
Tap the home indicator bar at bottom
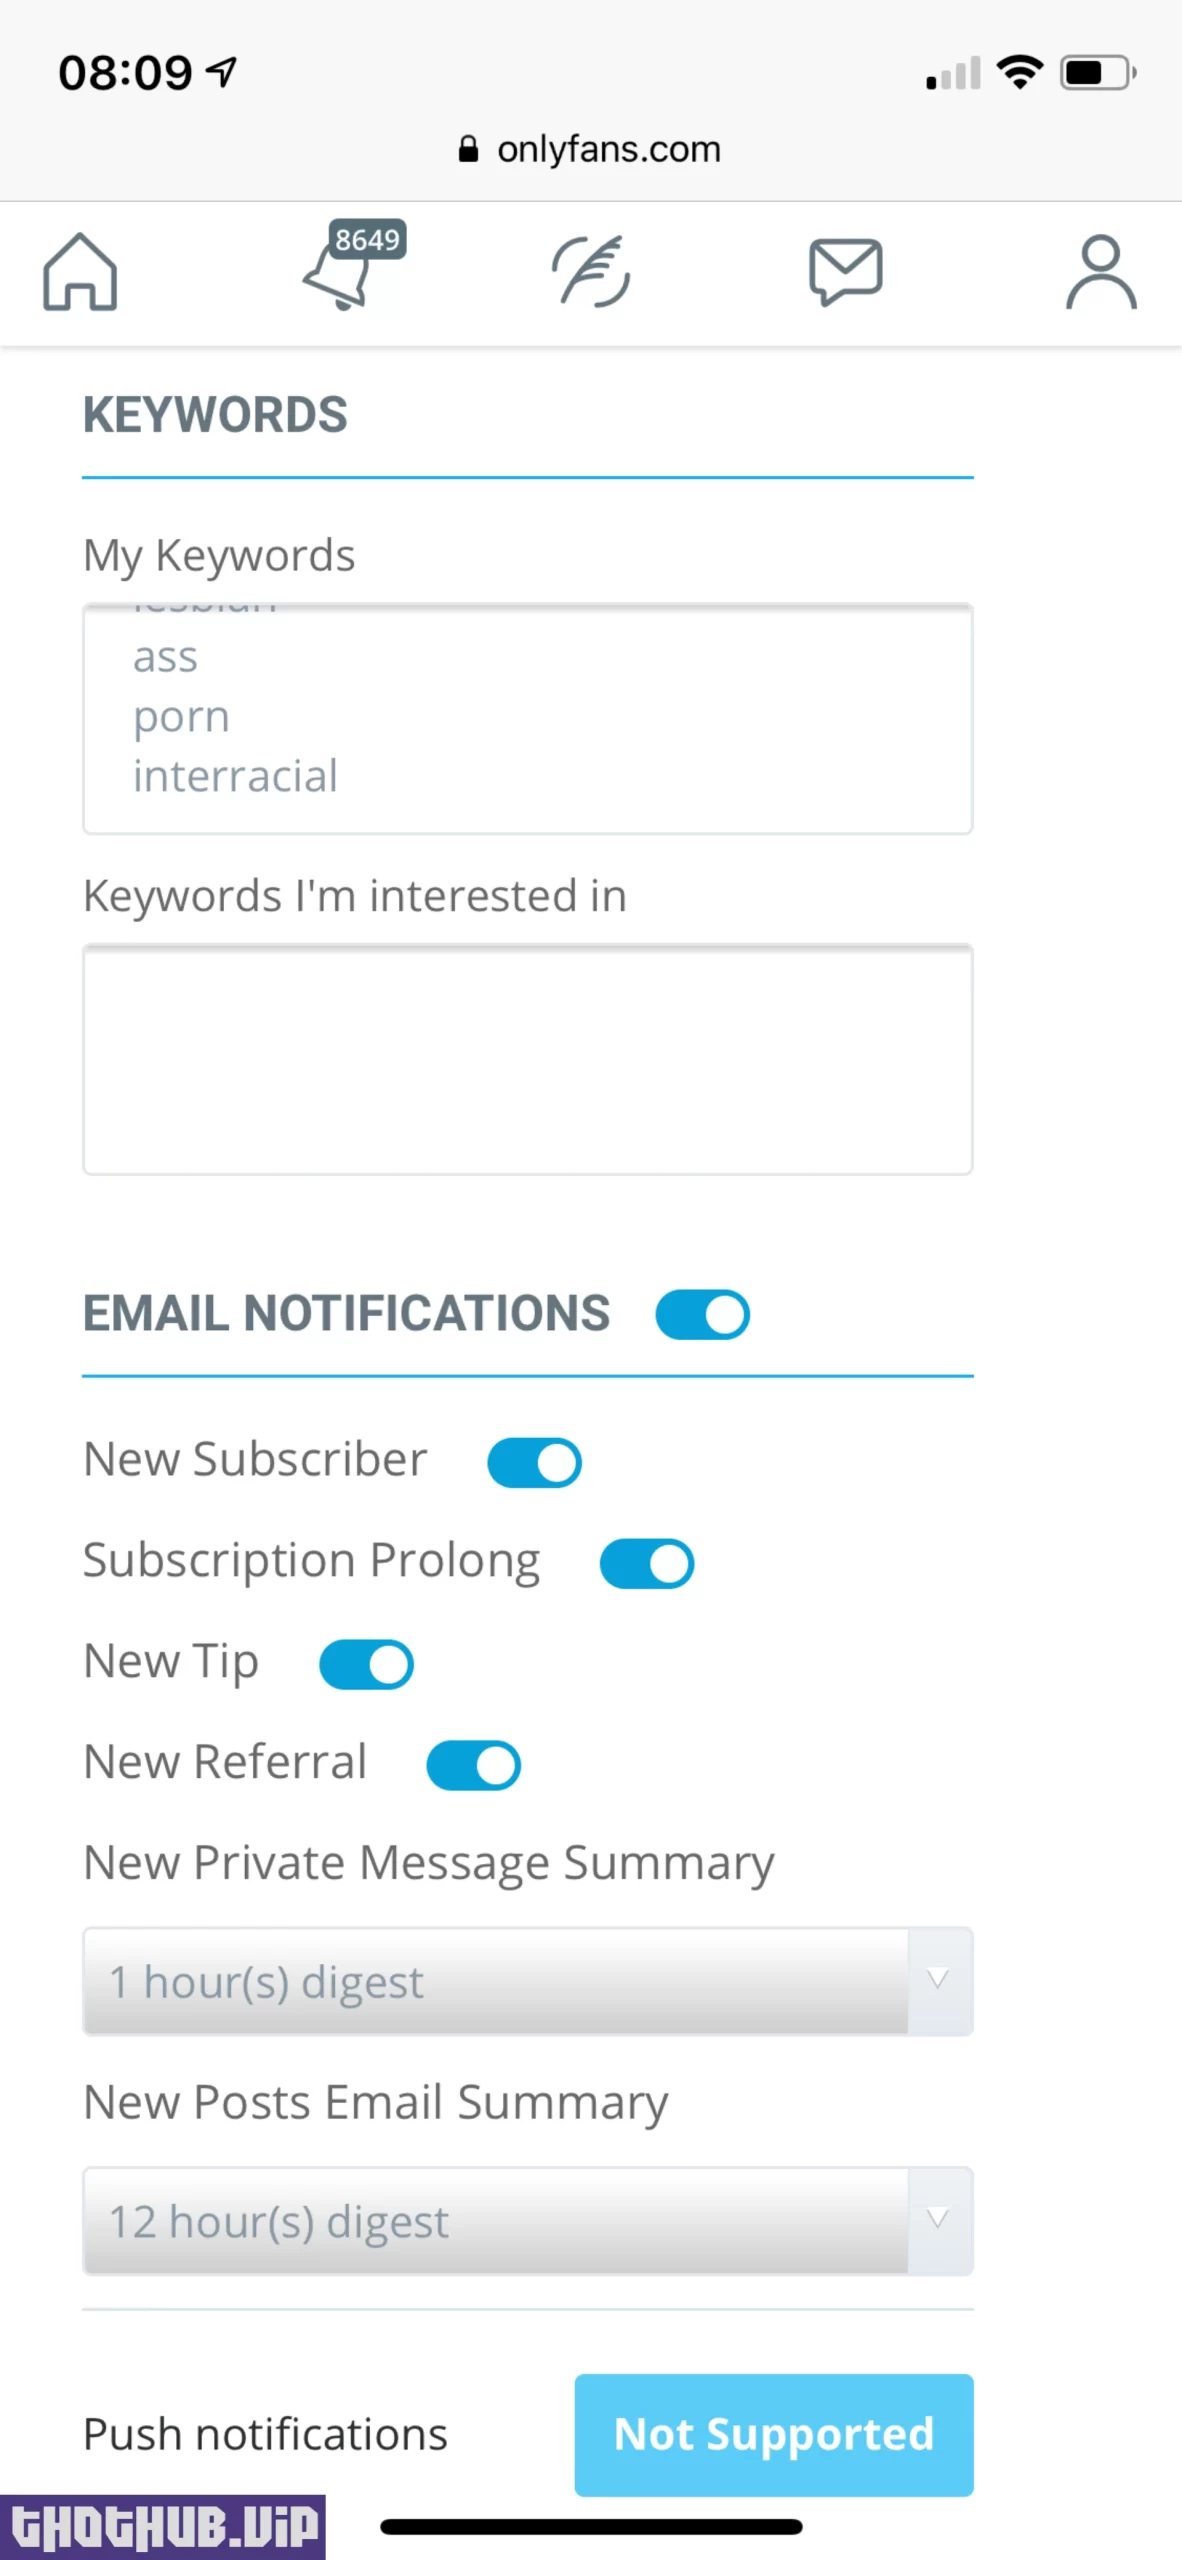pos(591,2527)
